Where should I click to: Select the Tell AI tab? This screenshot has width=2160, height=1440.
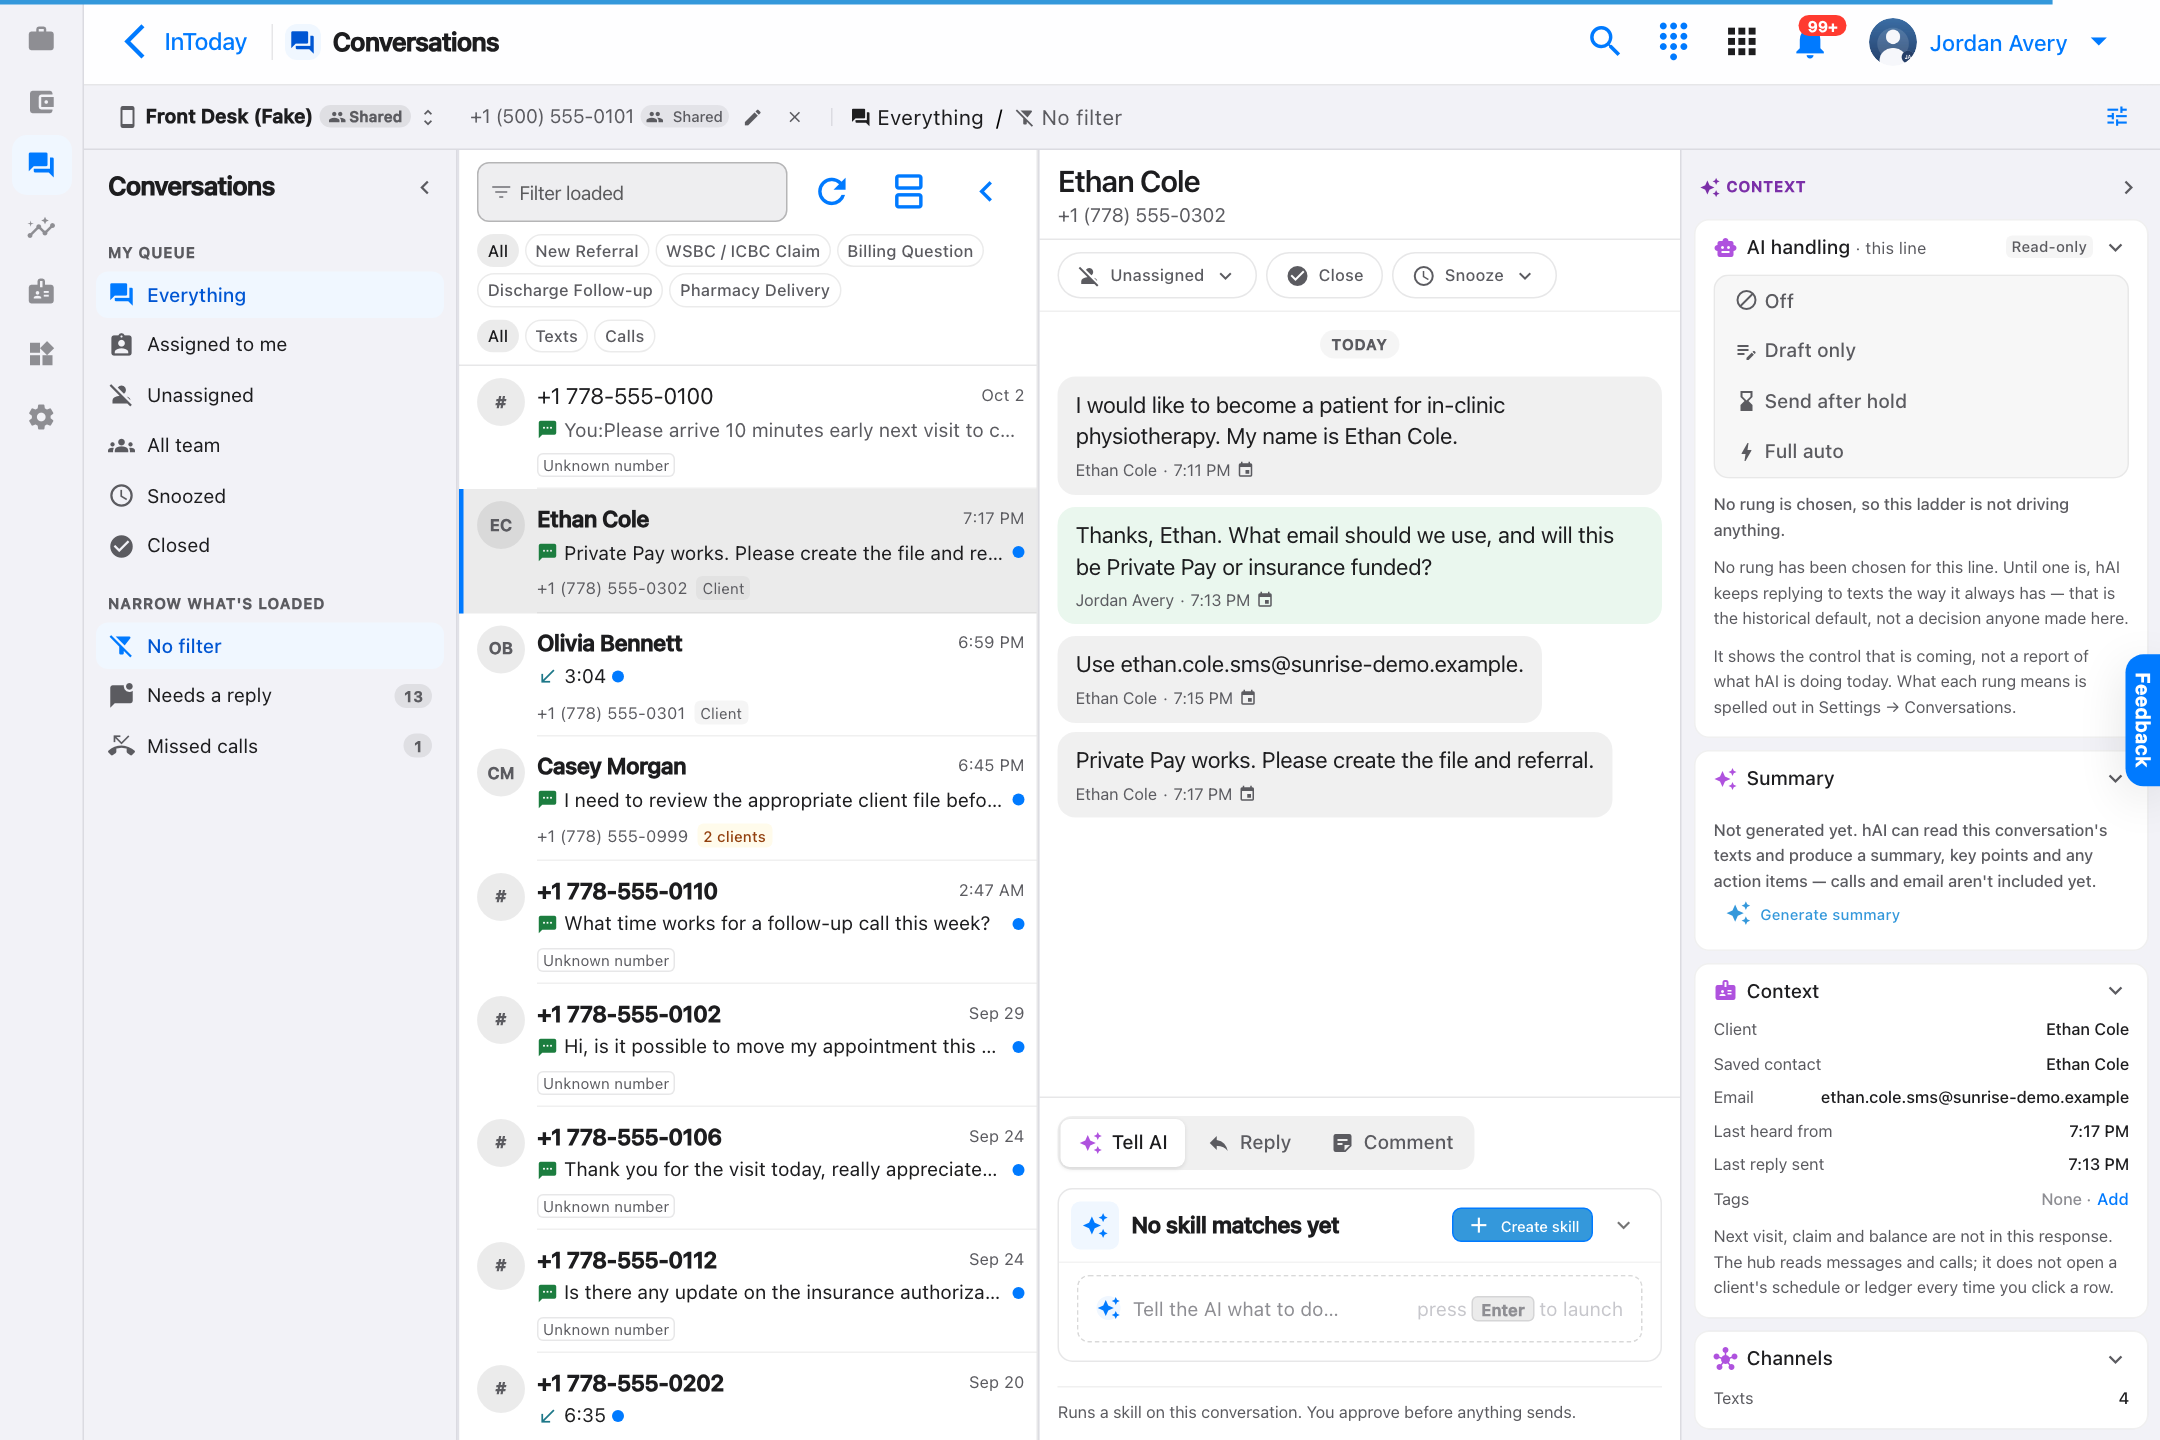pos(1124,1142)
